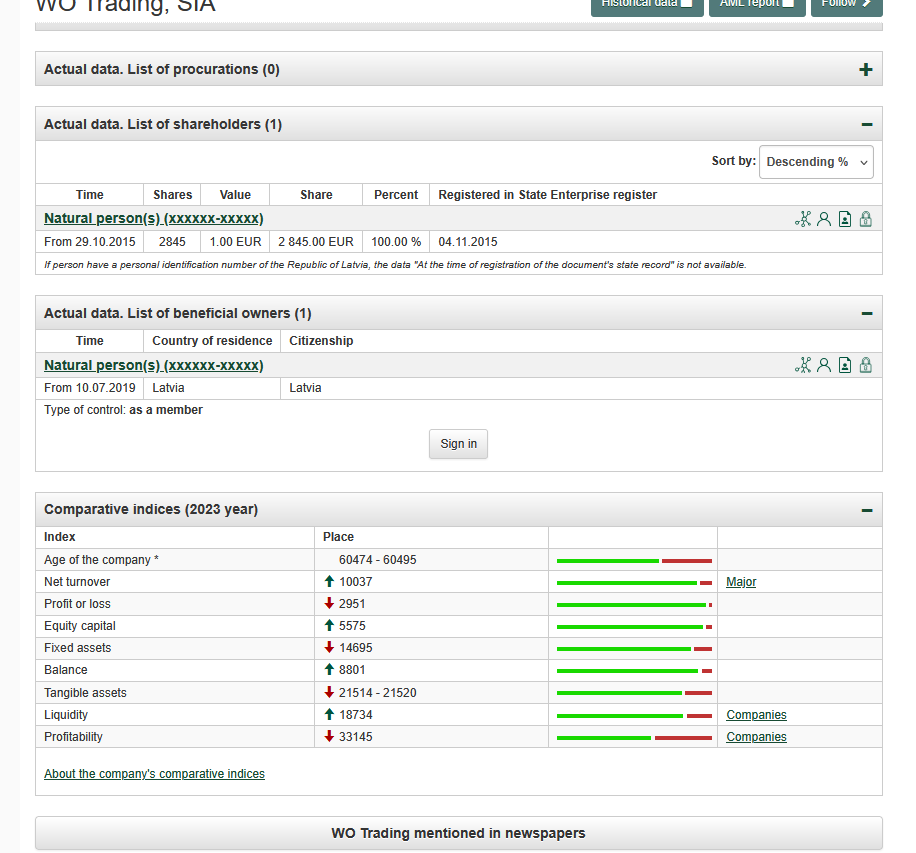This screenshot has width=916, height=853.
Task: Open beneficial owner Natural person(s) link
Action: [154, 365]
